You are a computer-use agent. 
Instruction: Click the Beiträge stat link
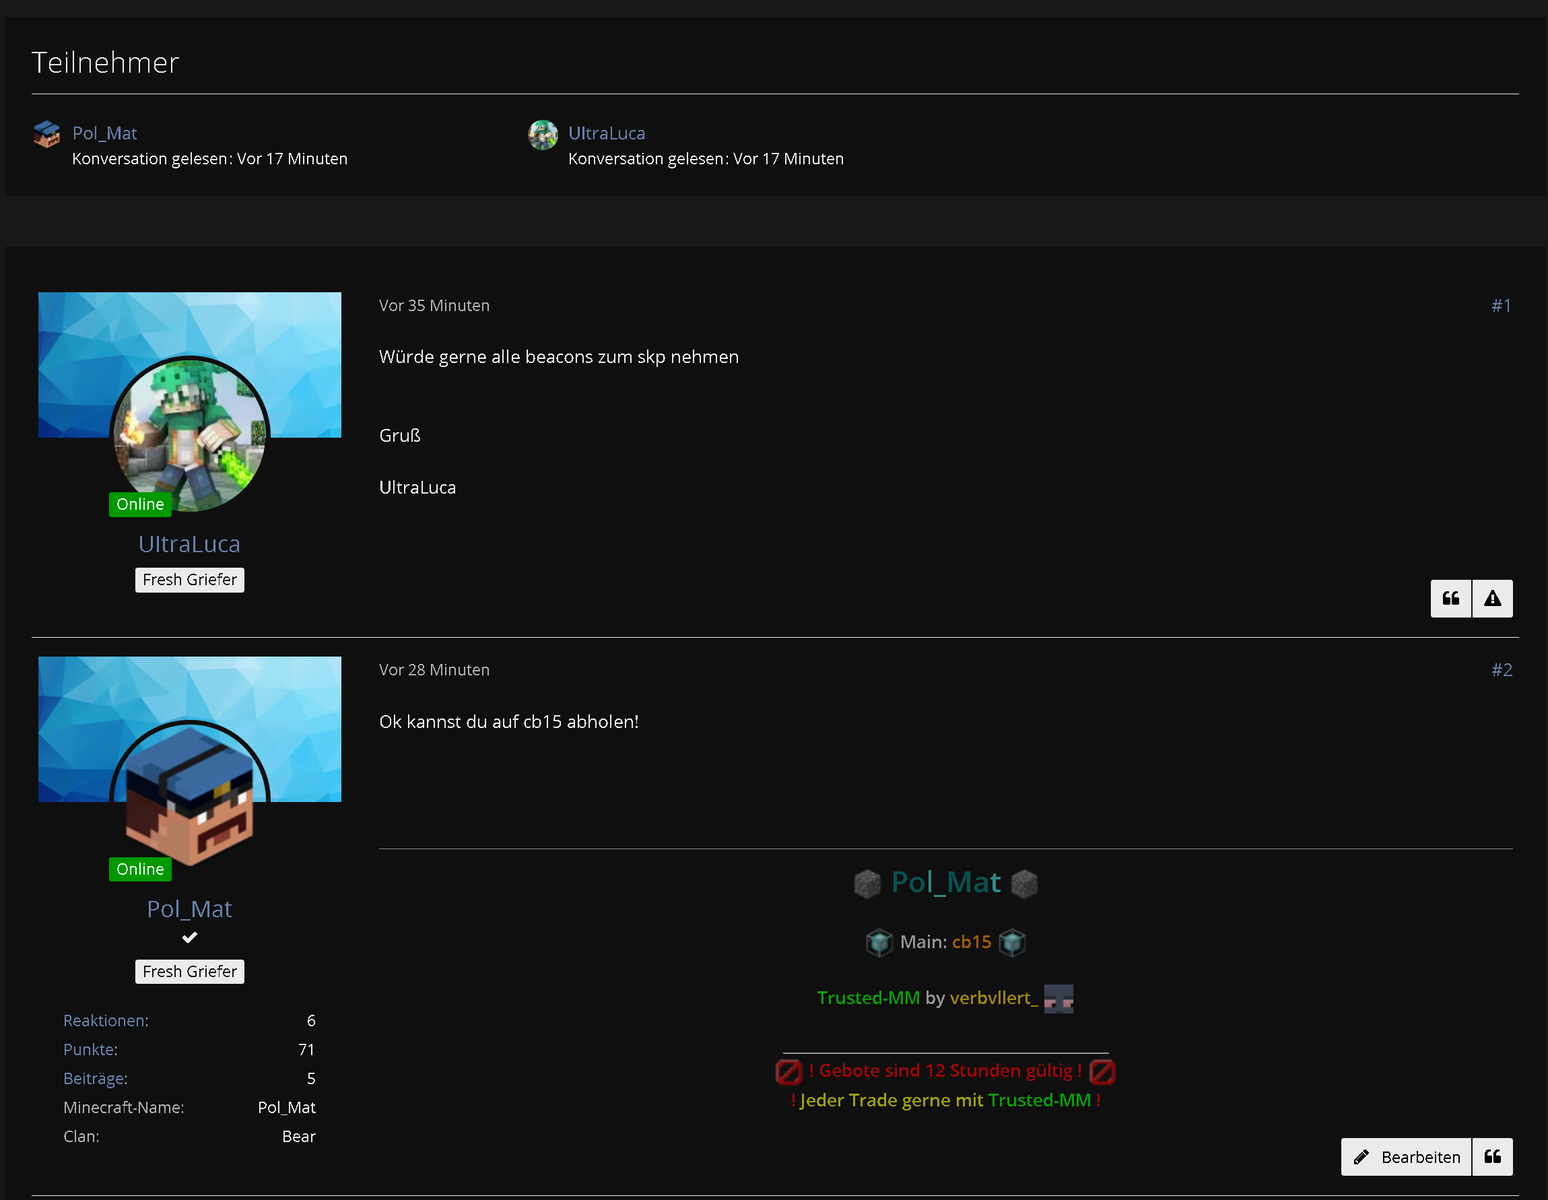(95, 1079)
